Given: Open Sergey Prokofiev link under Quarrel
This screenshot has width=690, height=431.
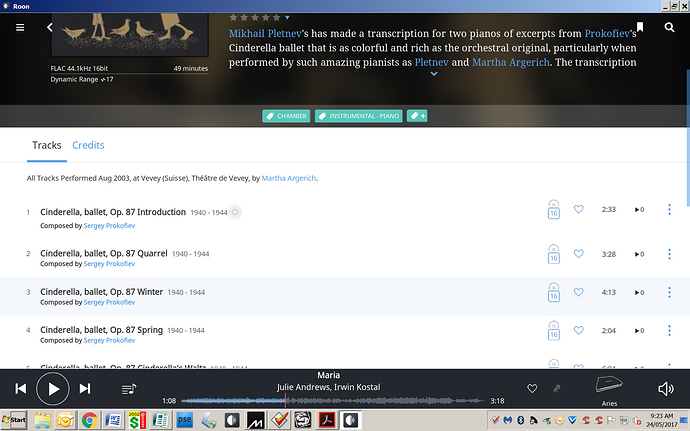Looking at the screenshot, I should tap(109, 264).
